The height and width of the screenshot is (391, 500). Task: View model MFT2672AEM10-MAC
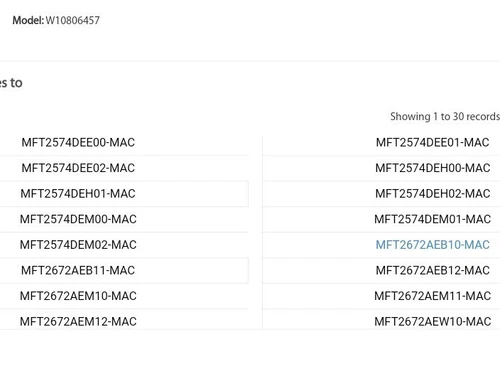[x=78, y=296]
